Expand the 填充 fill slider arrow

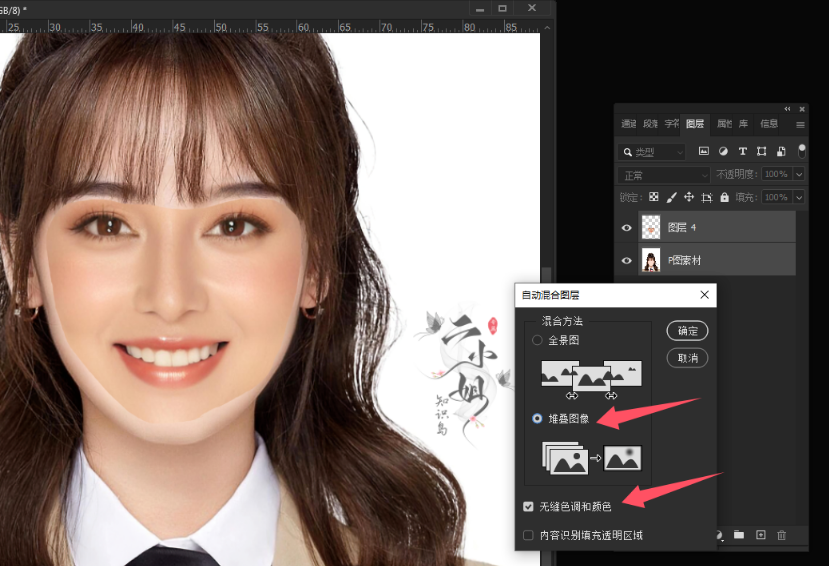pyautogui.click(x=799, y=197)
